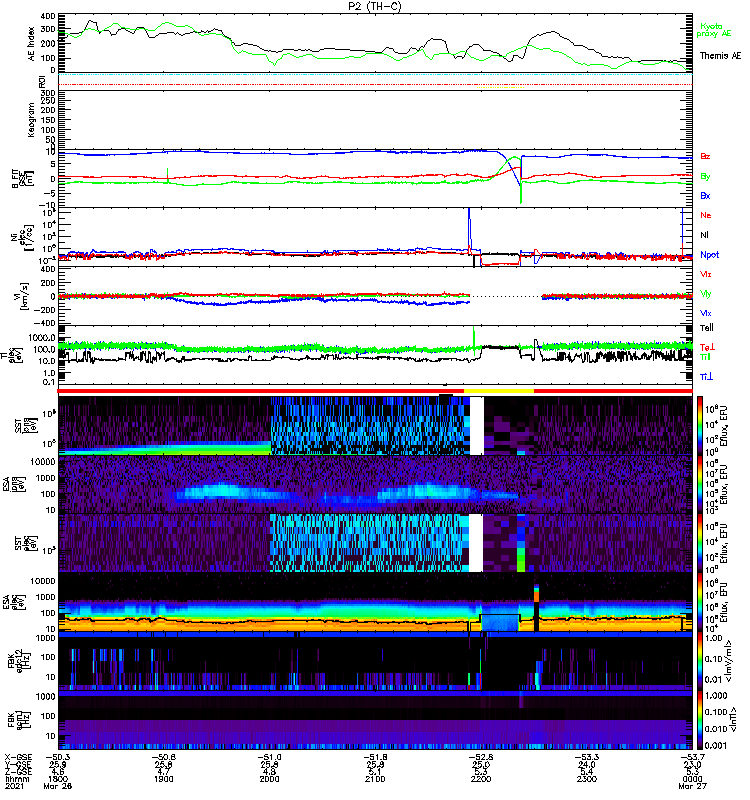Click the blue Npot spike before 2200
Viewport: 750px width, 800px height.
click(x=469, y=229)
